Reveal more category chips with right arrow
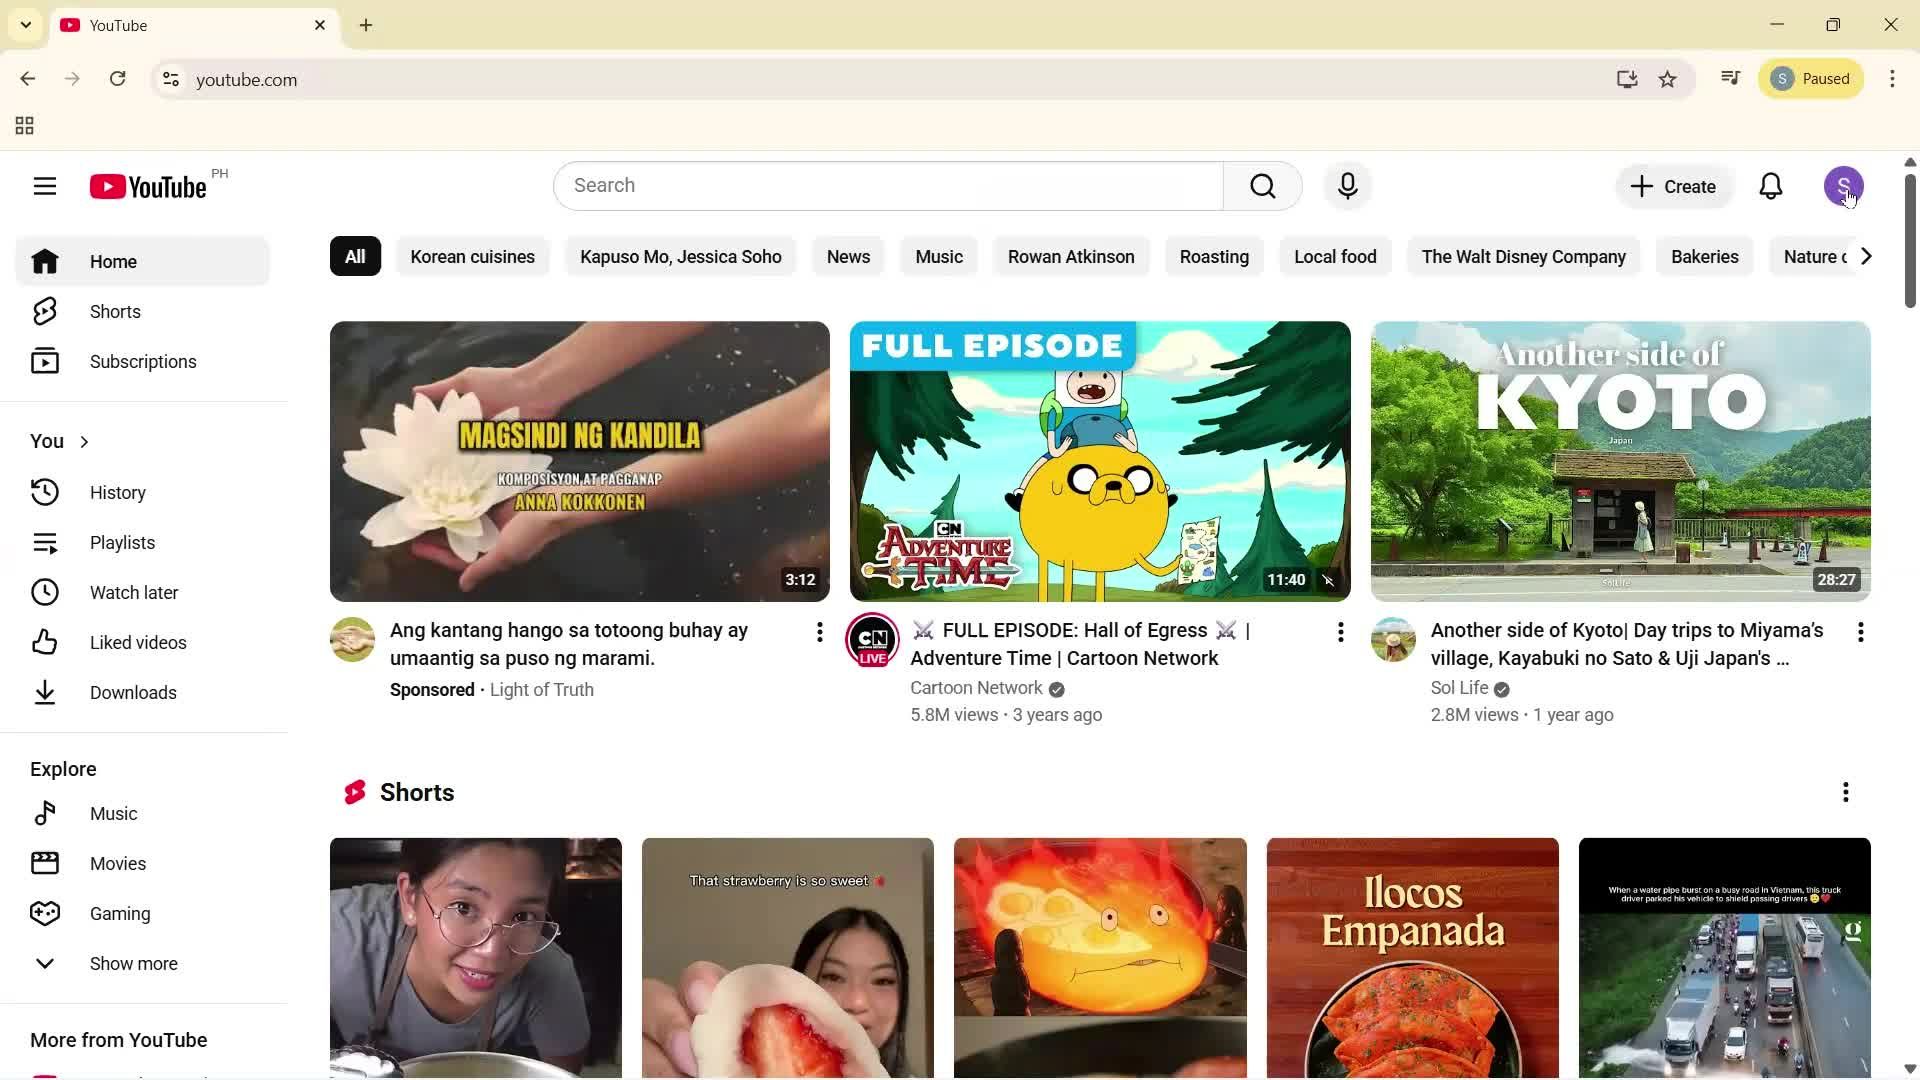 point(1865,256)
